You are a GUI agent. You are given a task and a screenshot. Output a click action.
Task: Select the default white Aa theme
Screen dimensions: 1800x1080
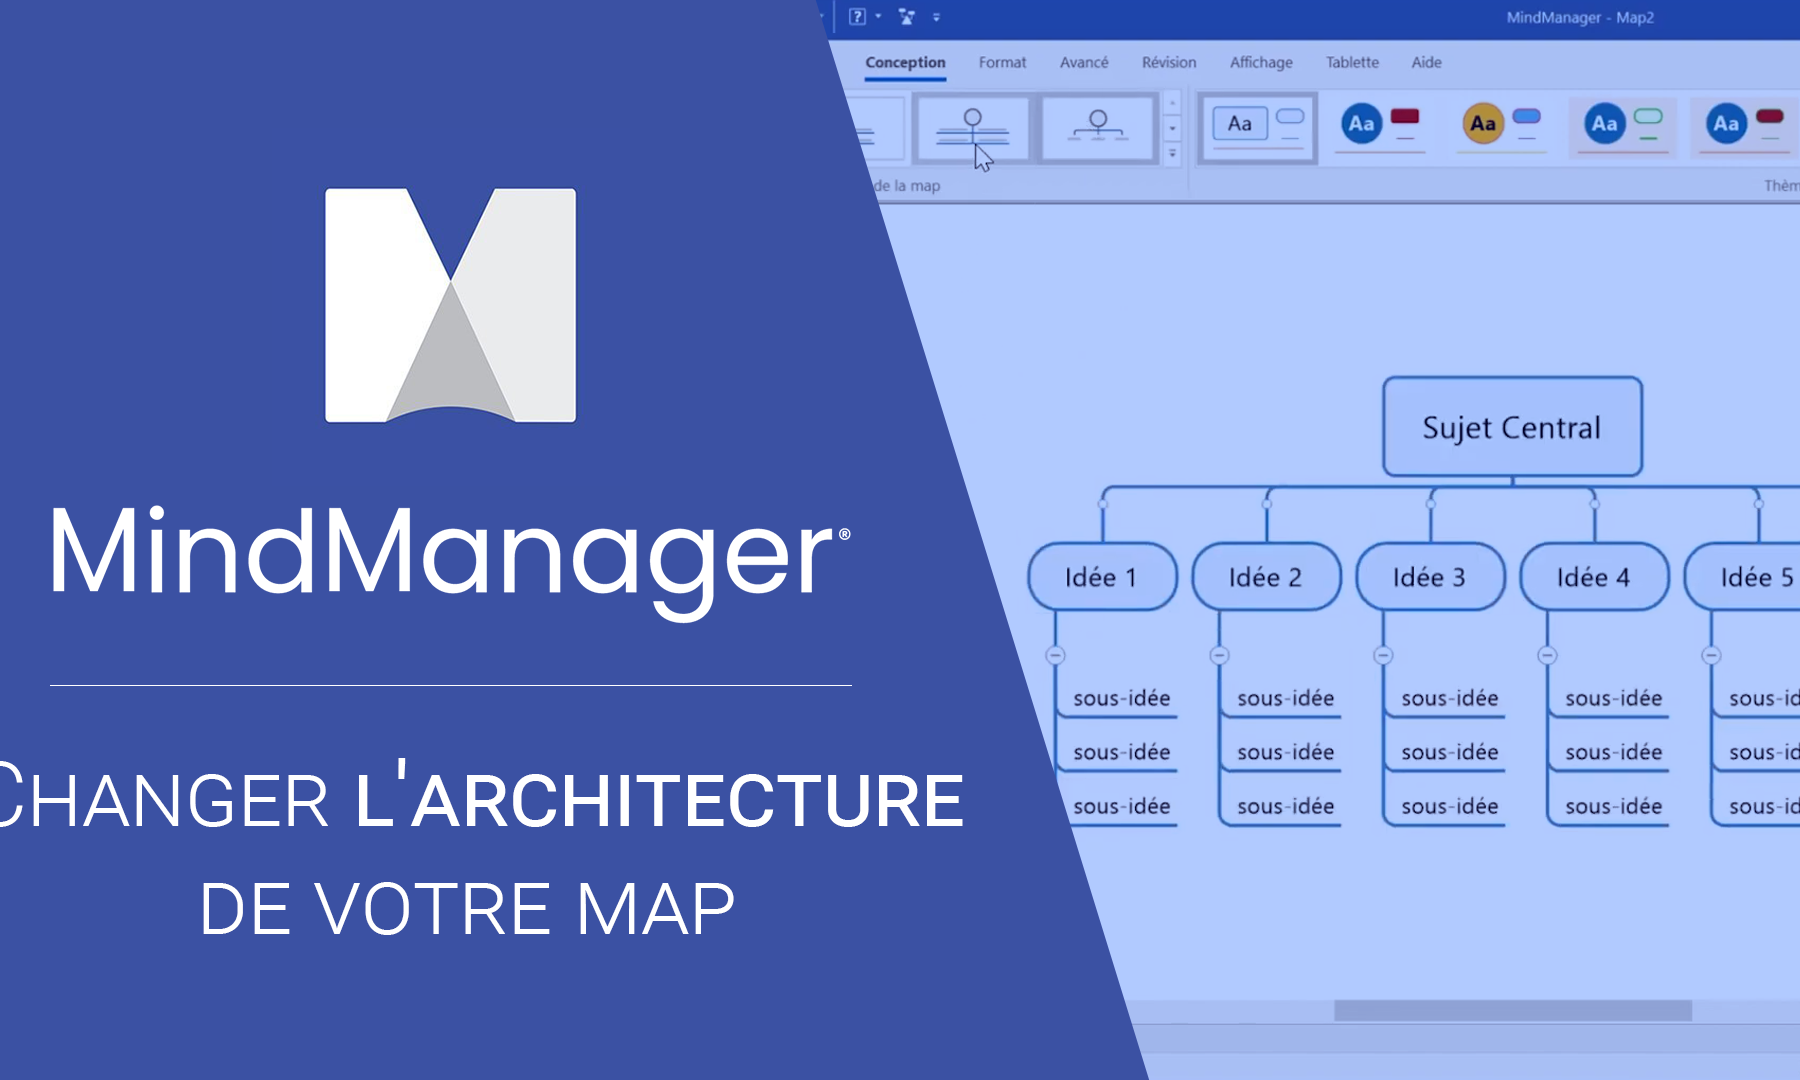(1256, 125)
